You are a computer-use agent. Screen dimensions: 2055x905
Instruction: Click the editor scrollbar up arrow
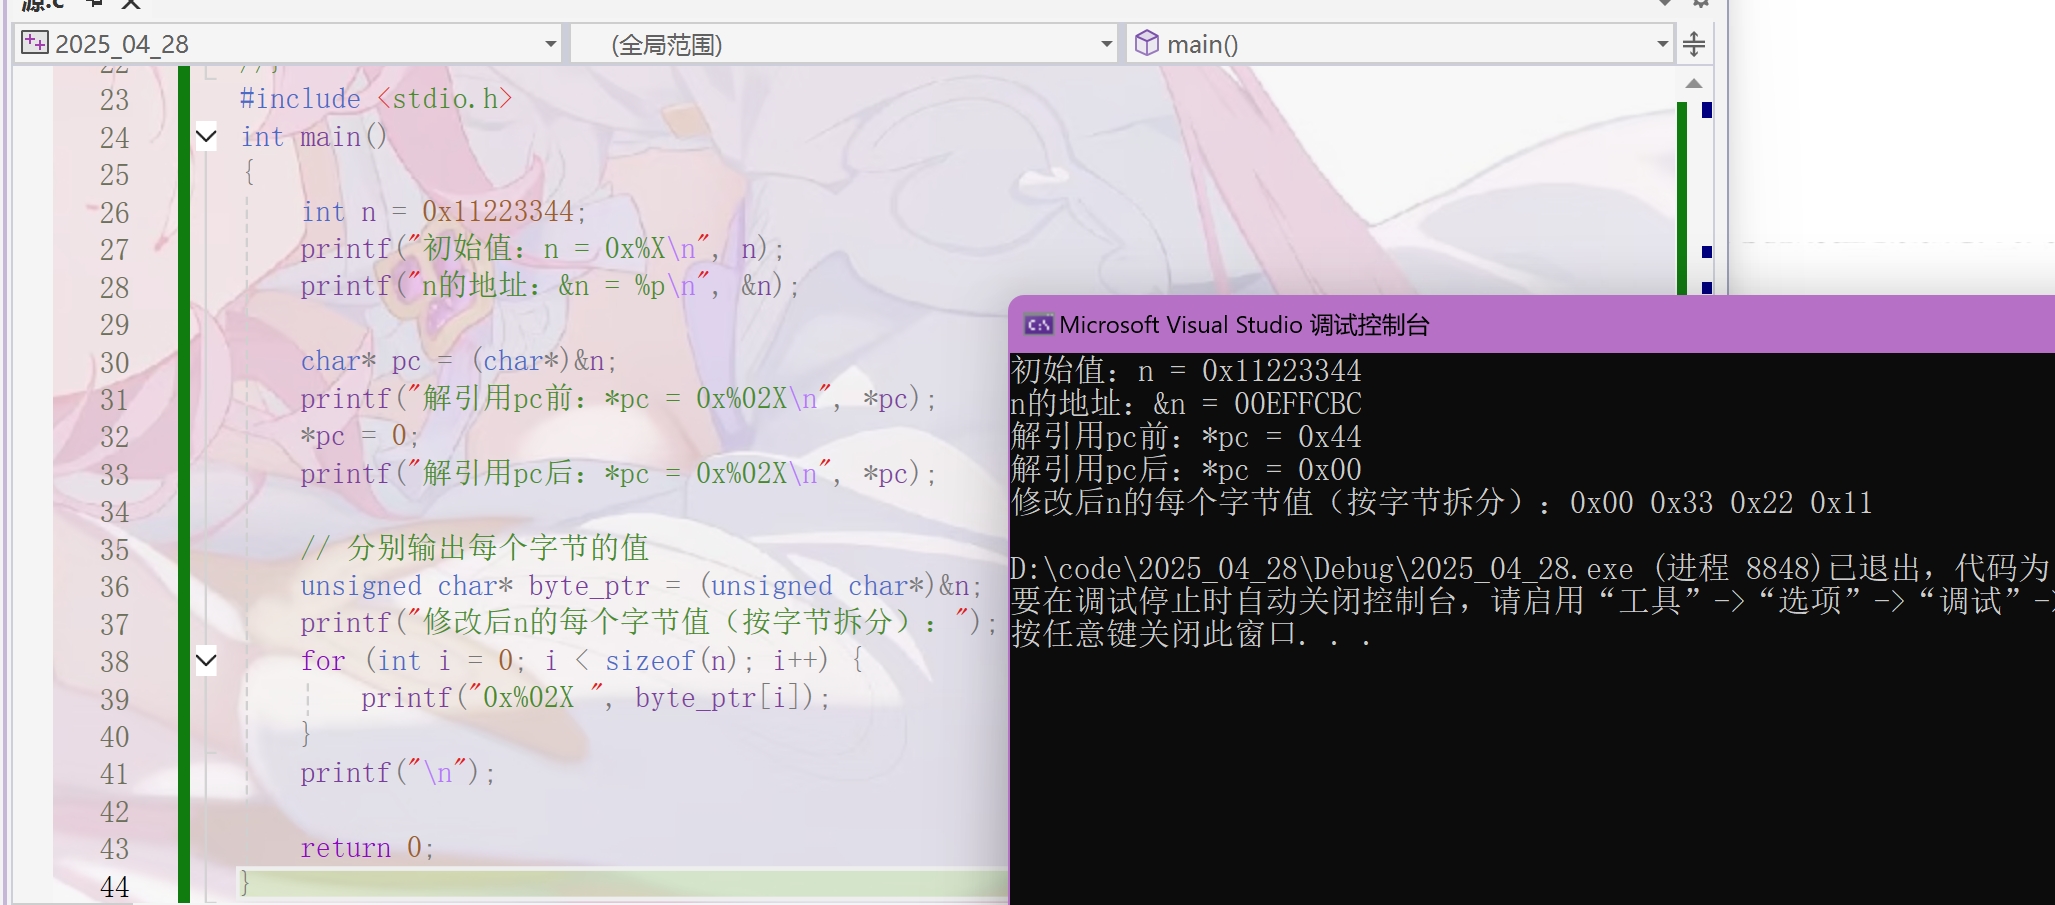(x=1694, y=83)
